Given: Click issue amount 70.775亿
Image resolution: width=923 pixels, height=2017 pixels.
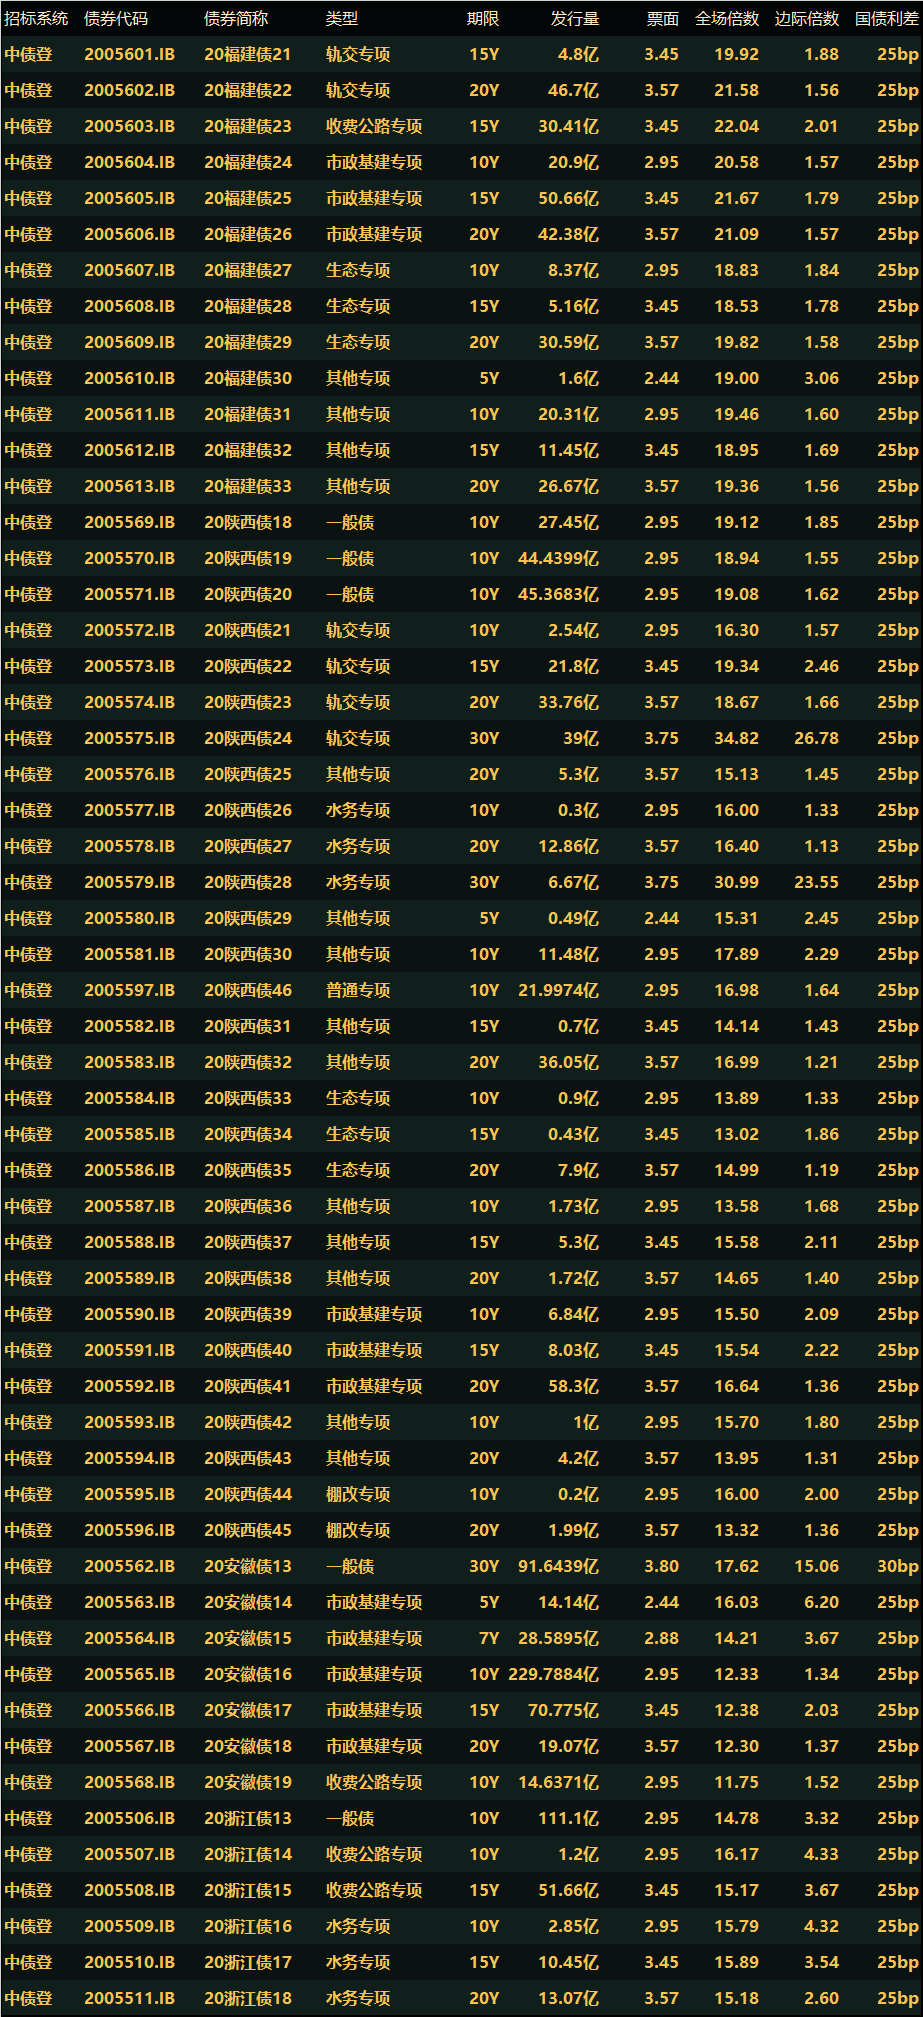Looking at the screenshot, I should coord(563,1711).
